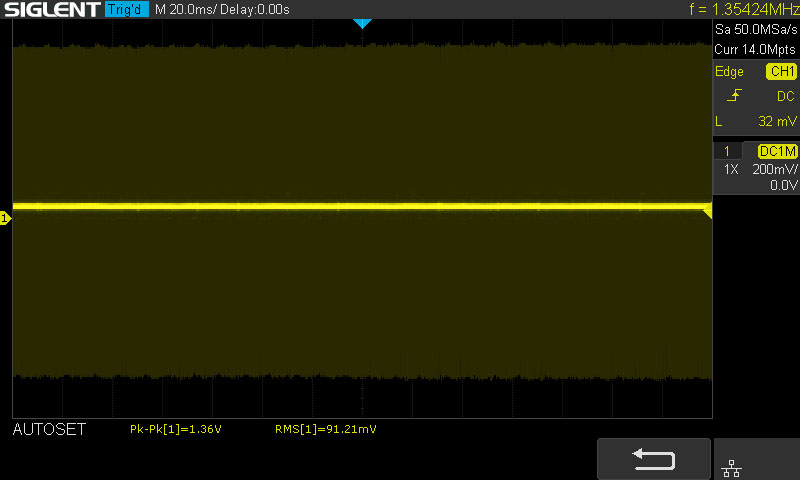800x480 pixels.
Task: Click the AUTOSET label
Action: pyautogui.click(x=49, y=430)
